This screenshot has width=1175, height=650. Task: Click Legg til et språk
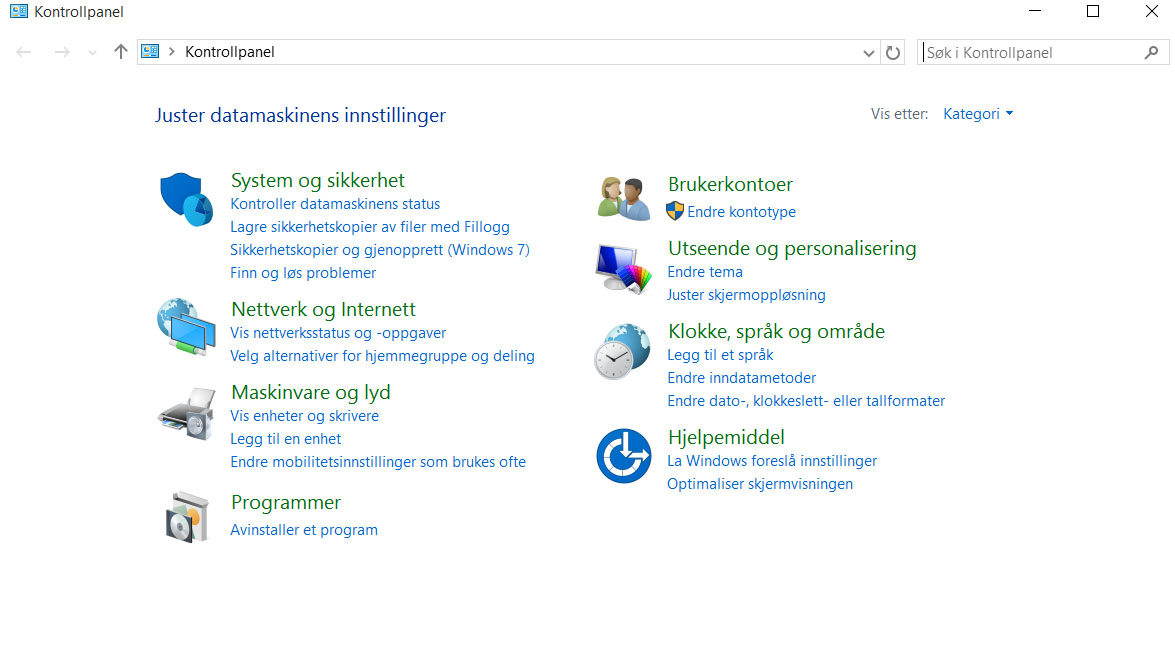(720, 355)
